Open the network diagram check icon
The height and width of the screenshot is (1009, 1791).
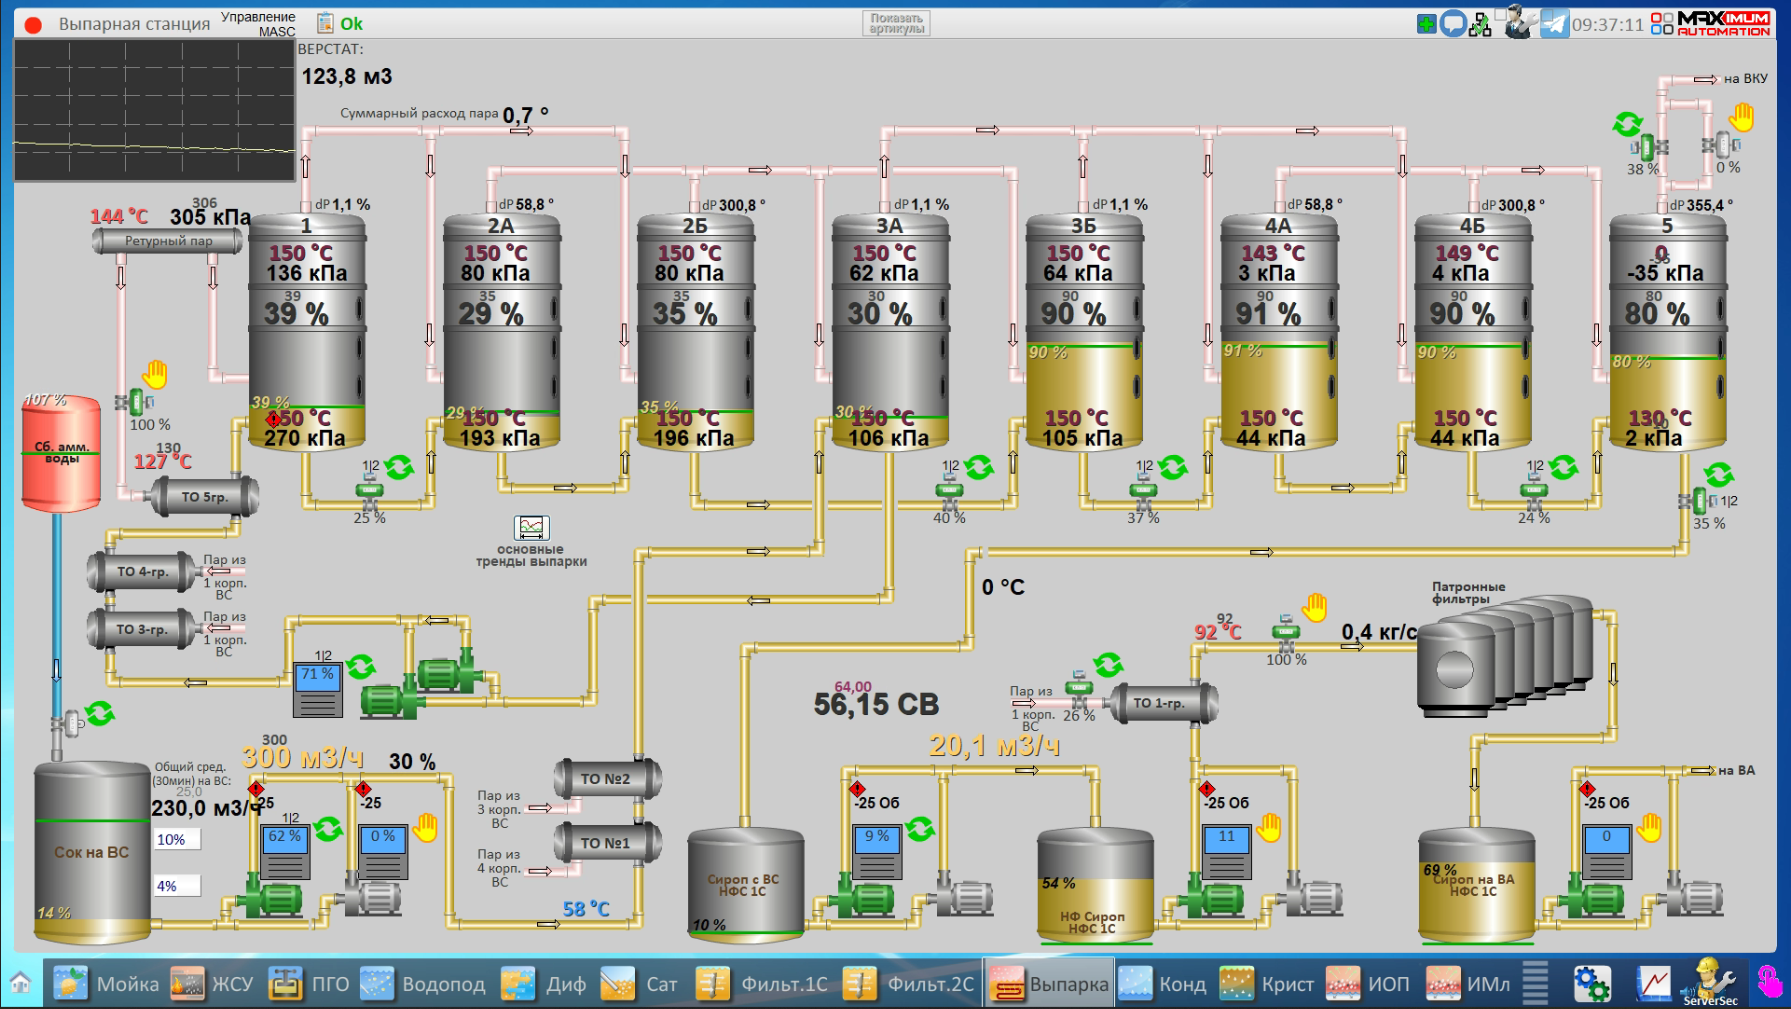1480,24
